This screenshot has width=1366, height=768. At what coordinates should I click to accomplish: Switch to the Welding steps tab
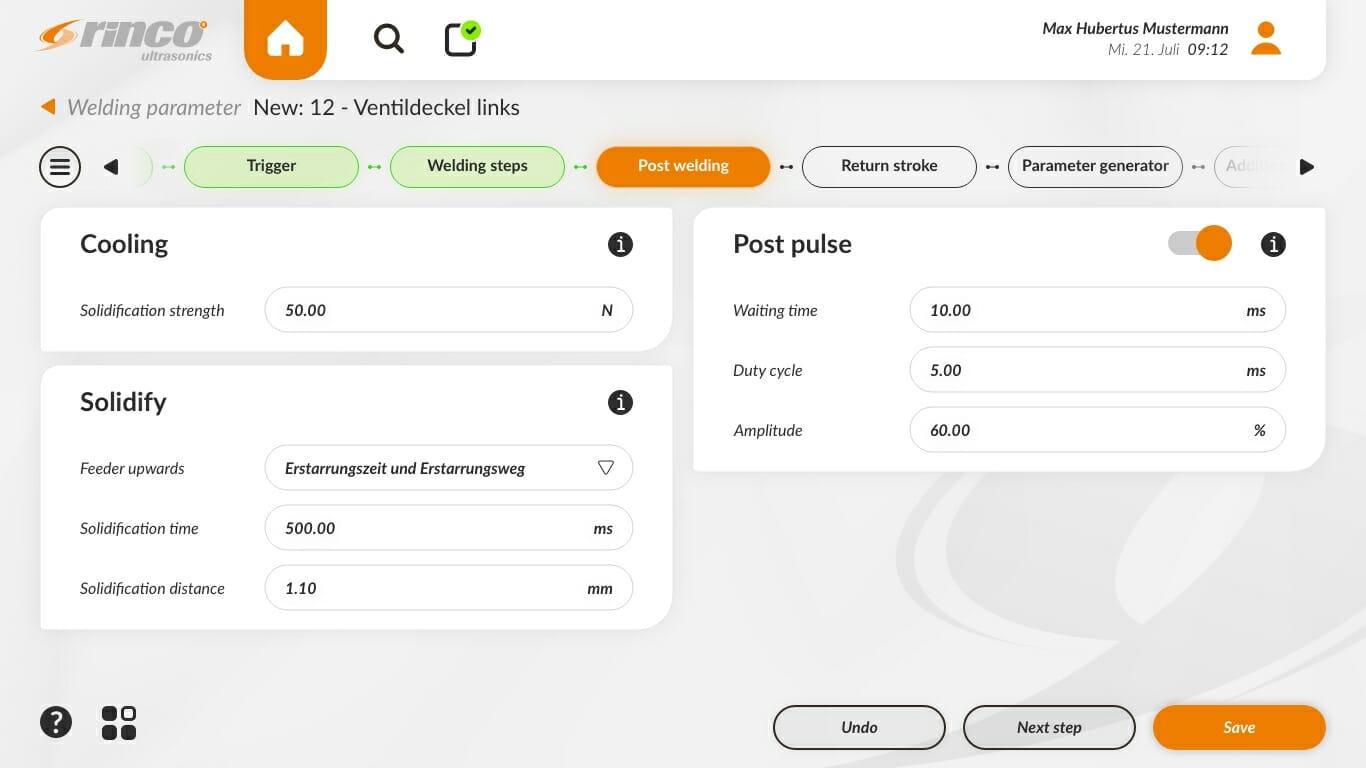tap(477, 166)
